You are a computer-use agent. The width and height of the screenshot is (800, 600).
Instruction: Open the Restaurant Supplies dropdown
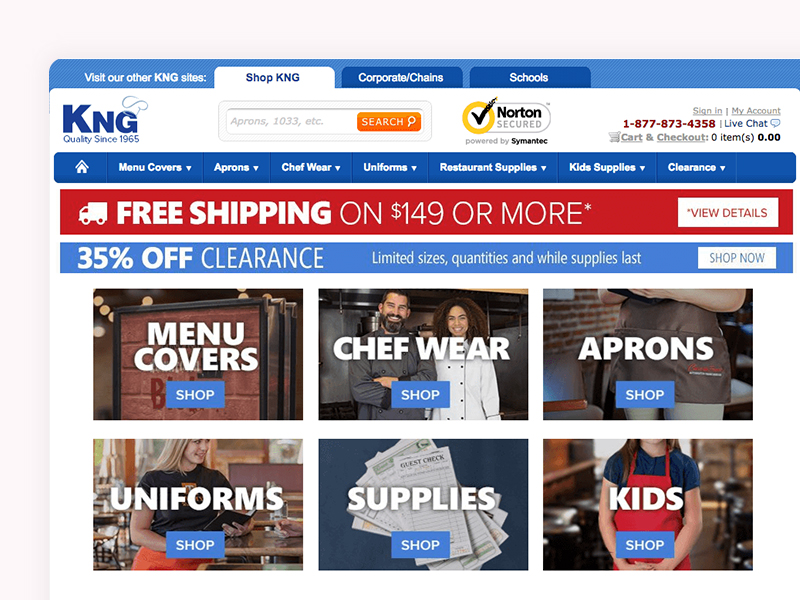pos(492,167)
